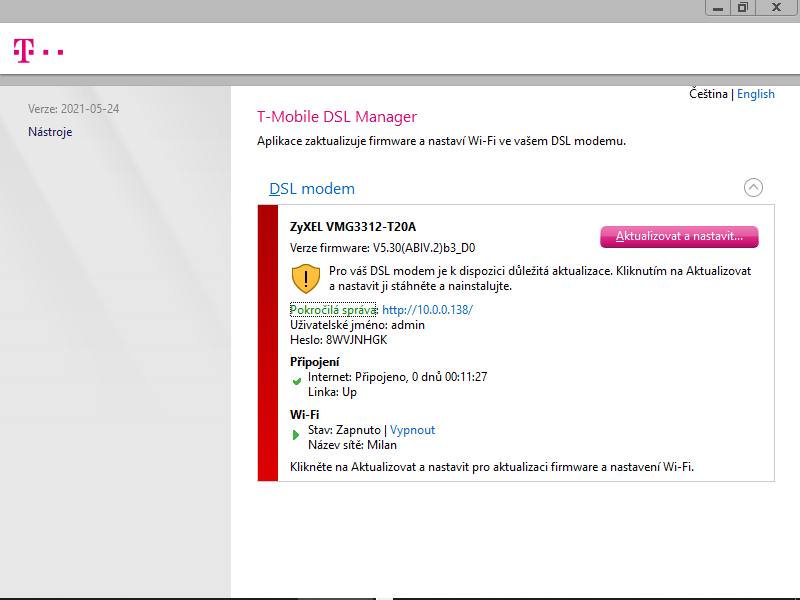Close the DSL Manager window
Screen dimensions: 800x600
click(x=776, y=8)
